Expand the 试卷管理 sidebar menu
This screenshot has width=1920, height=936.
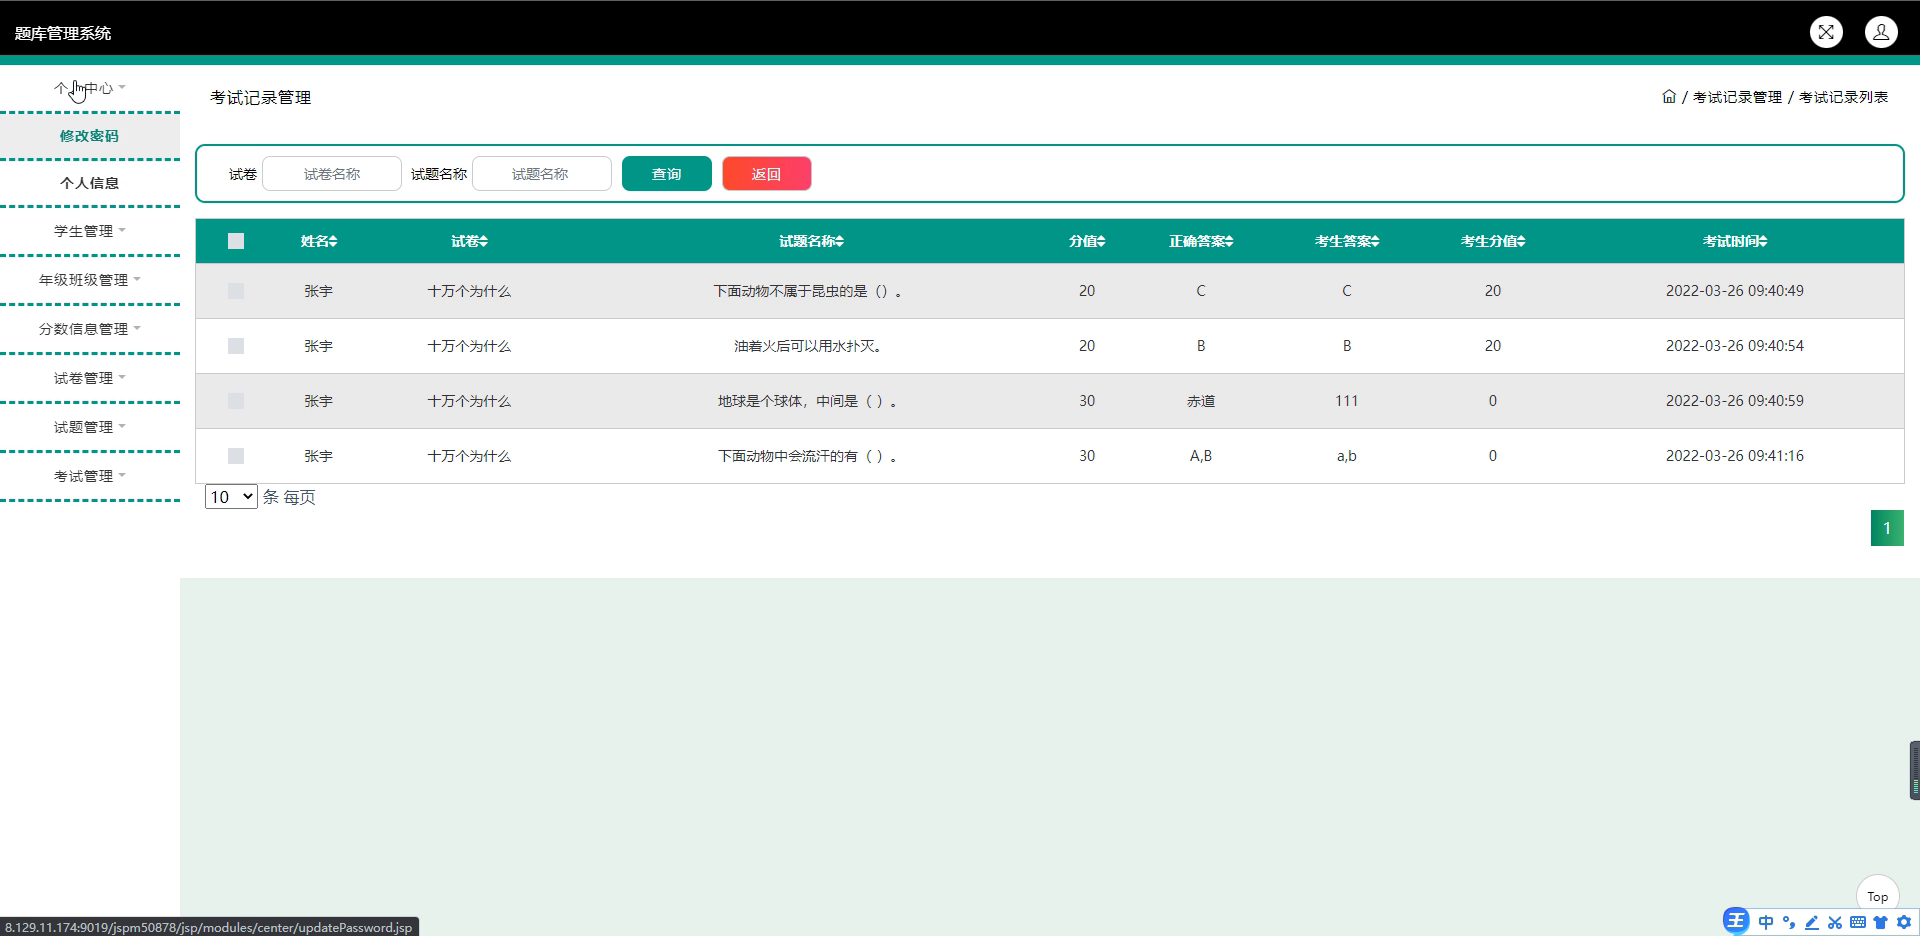point(90,378)
